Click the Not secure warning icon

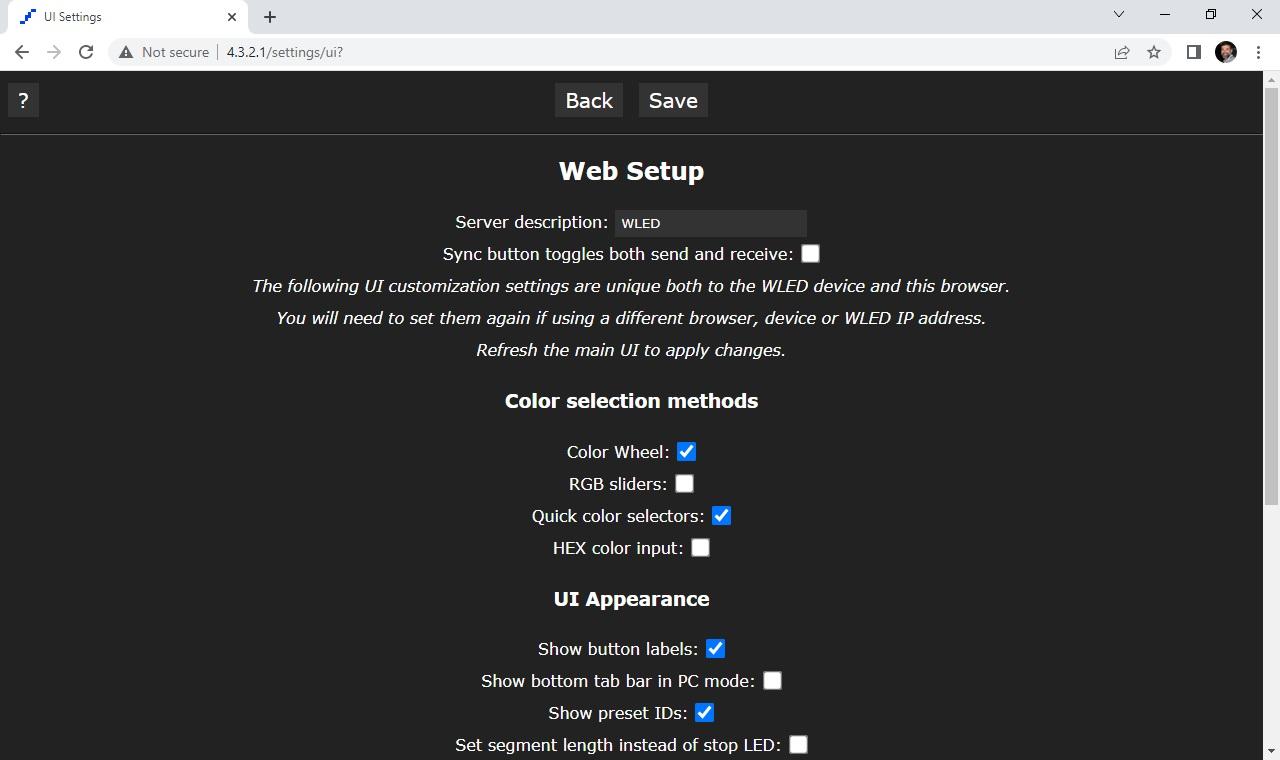pos(126,52)
